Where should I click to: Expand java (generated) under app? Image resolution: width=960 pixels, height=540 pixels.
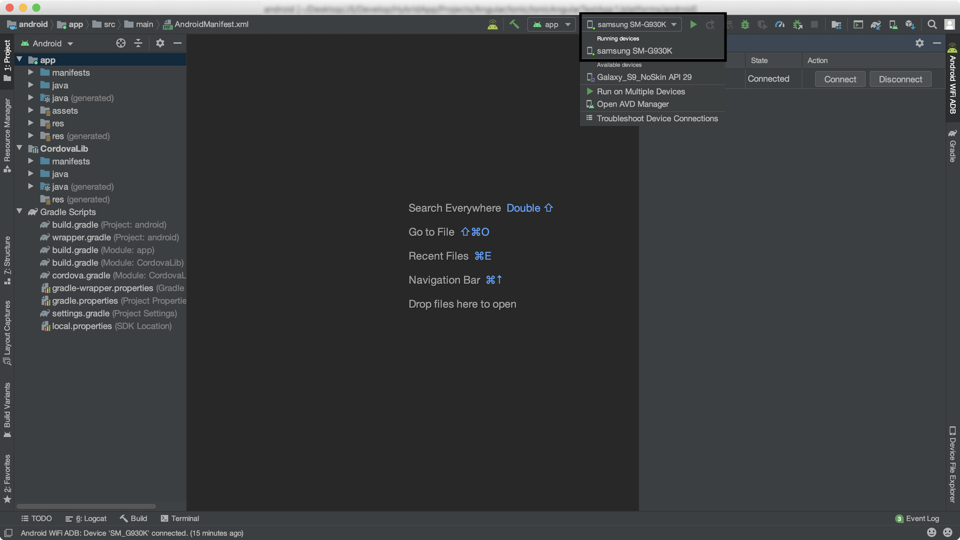pyautogui.click(x=31, y=97)
